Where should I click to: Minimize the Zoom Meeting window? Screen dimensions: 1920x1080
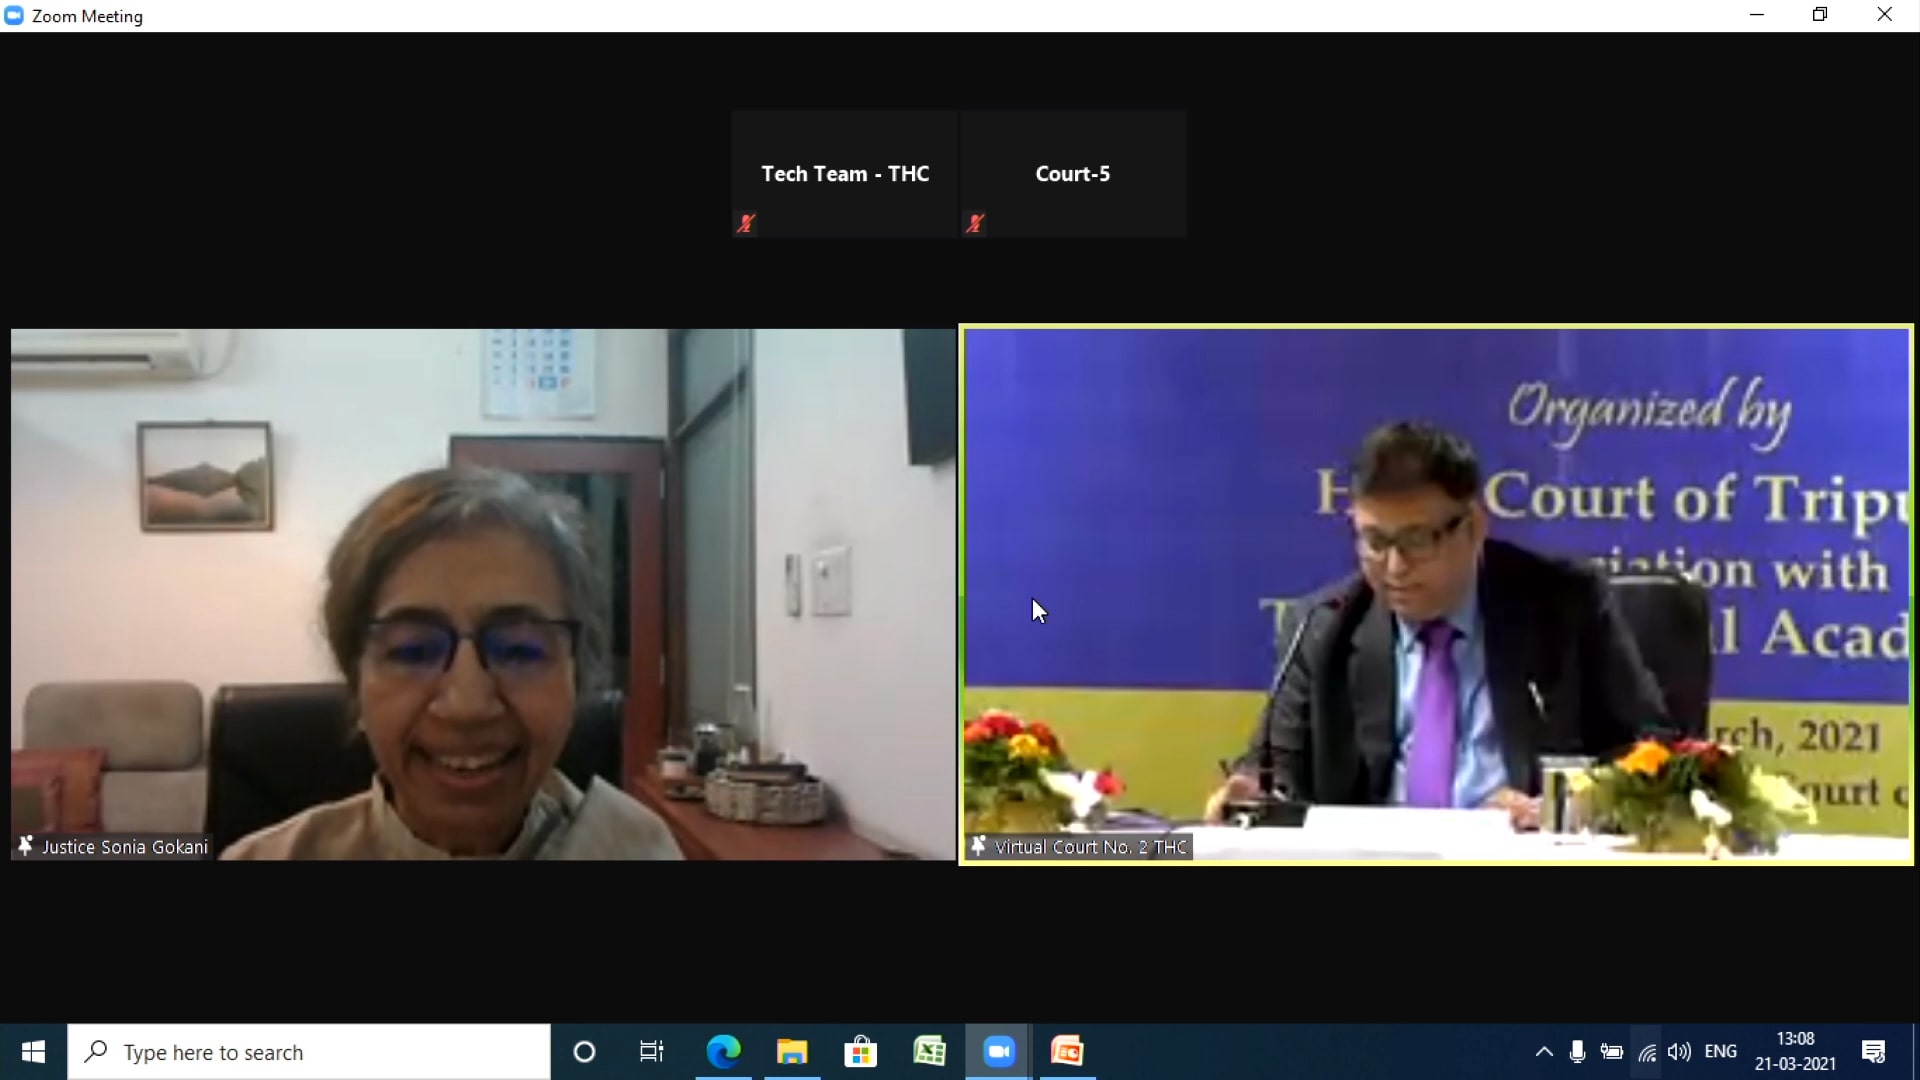1757,15
